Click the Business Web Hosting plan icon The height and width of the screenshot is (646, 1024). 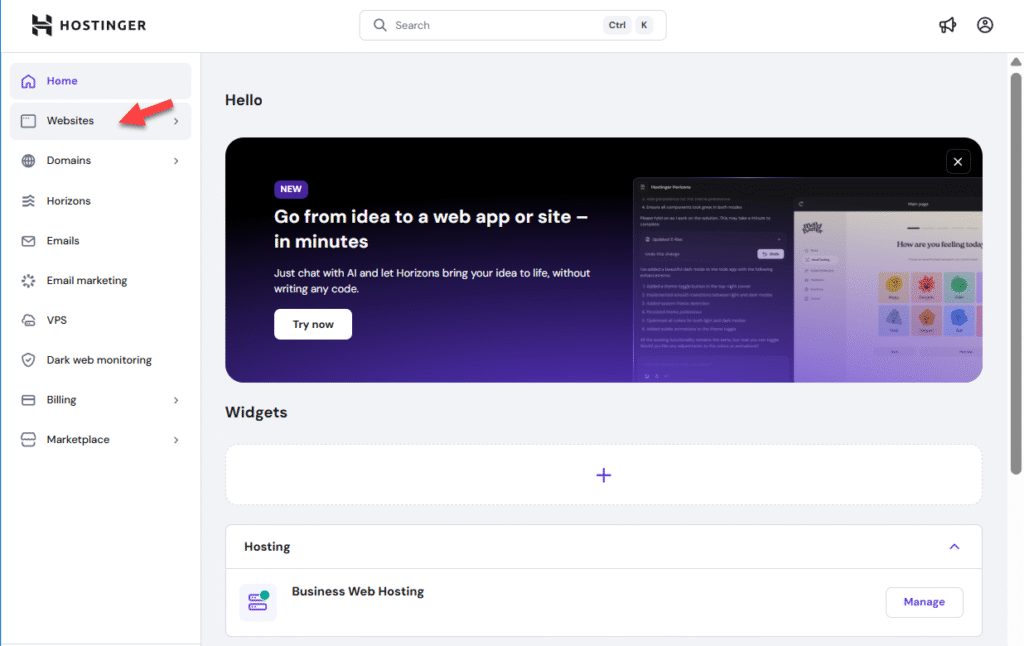click(x=258, y=602)
